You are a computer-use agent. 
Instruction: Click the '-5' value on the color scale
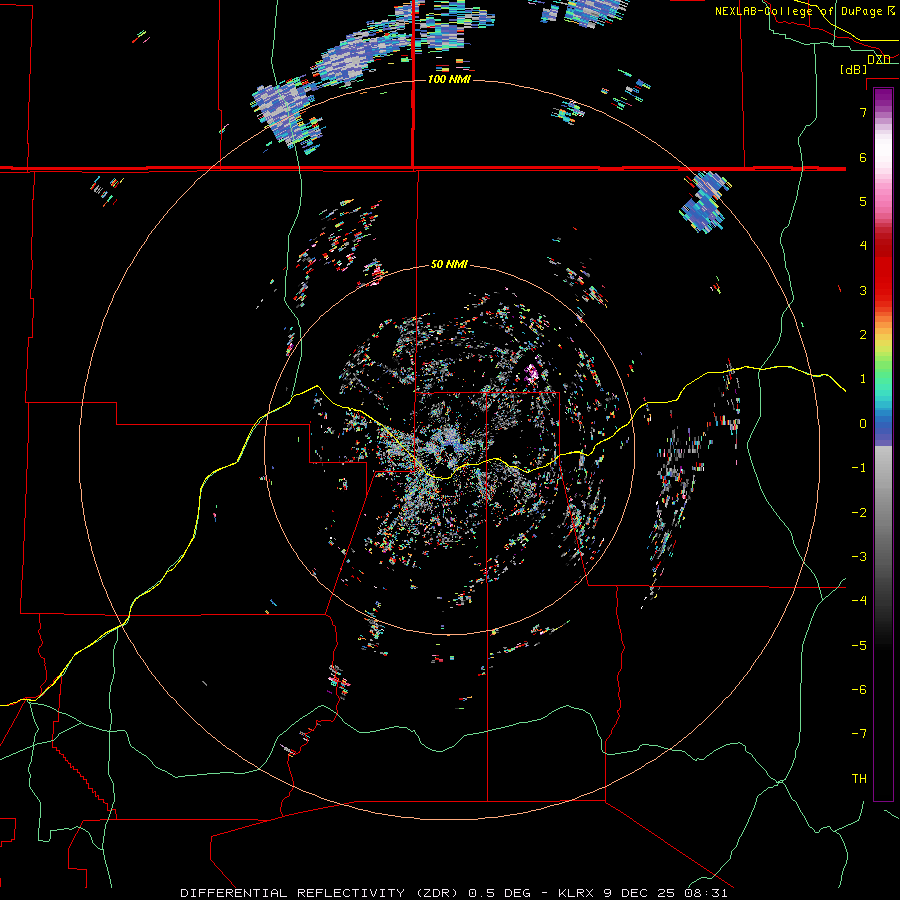[x=859, y=646]
